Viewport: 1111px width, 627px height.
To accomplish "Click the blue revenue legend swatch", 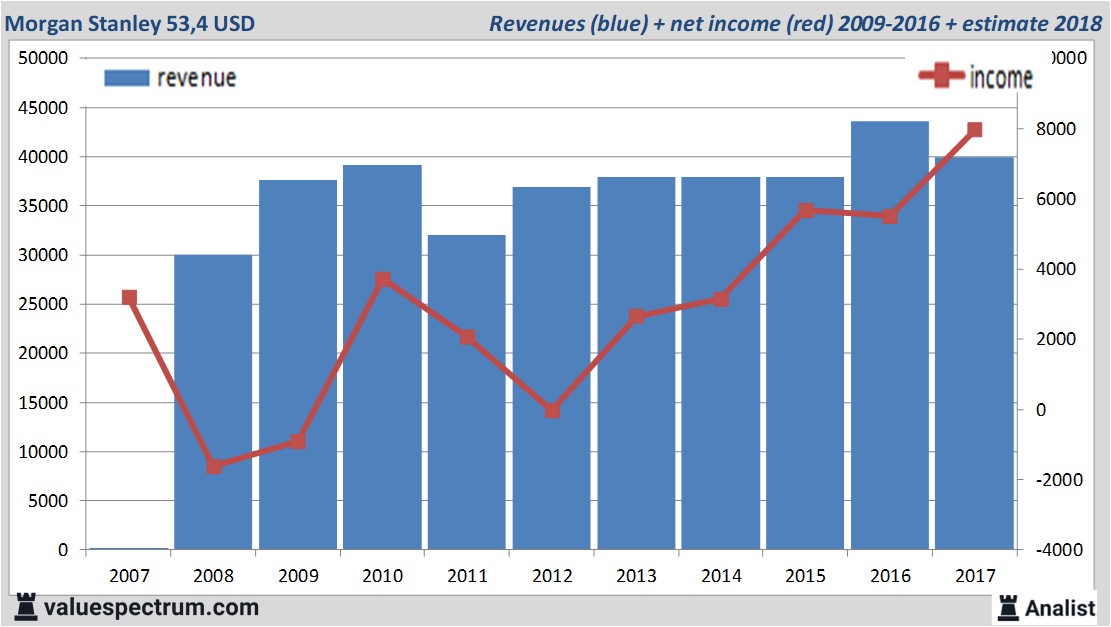I will coord(126,78).
